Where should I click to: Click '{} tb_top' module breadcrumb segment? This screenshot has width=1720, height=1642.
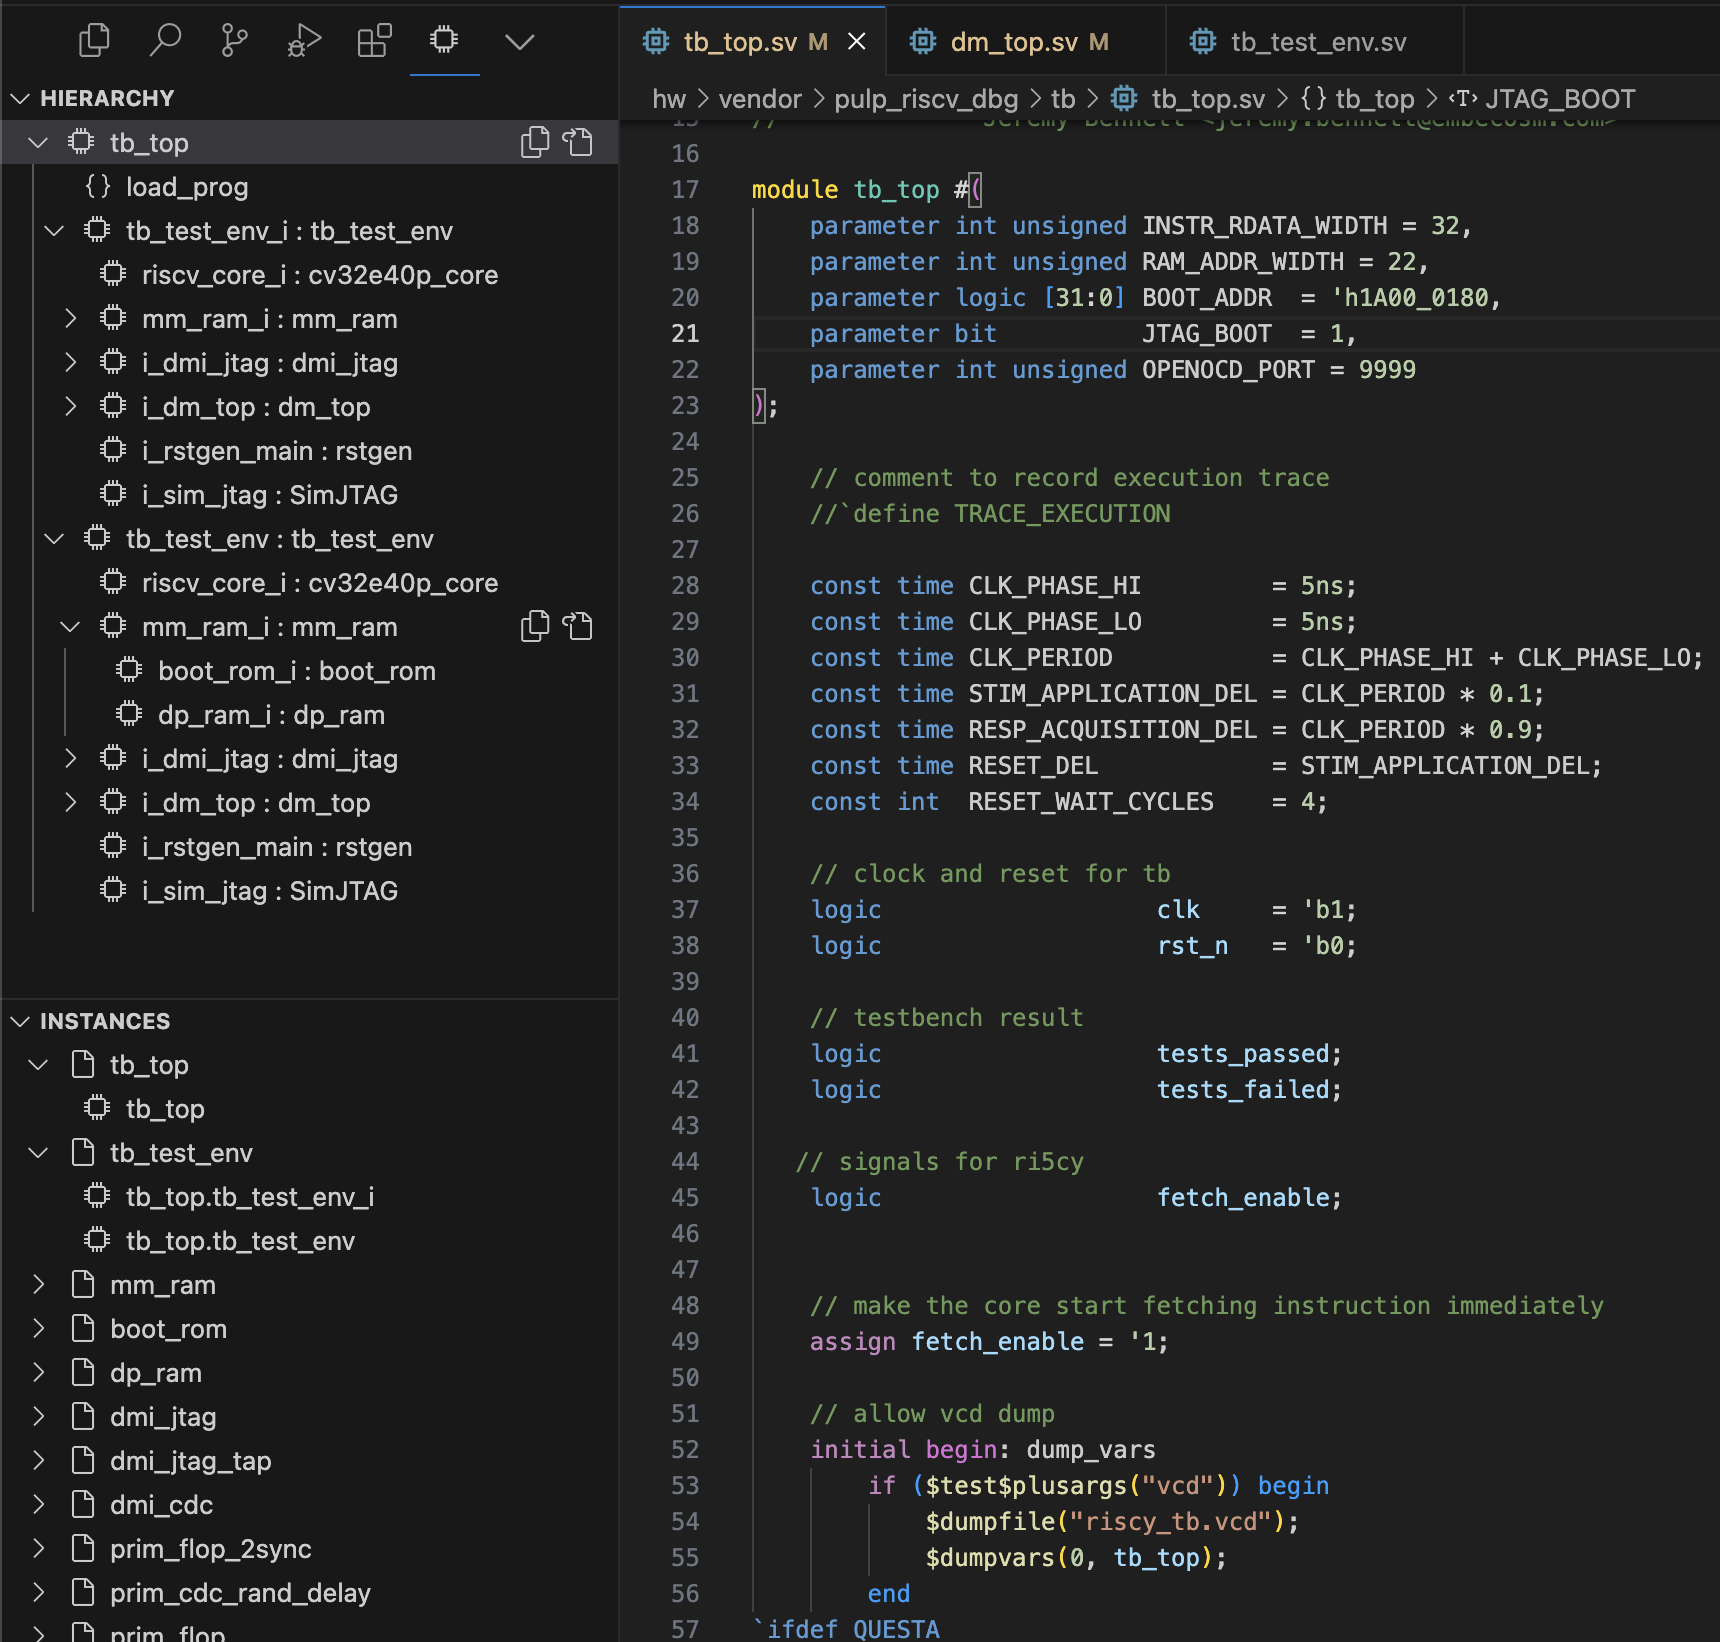pyautogui.click(x=1357, y=99)
